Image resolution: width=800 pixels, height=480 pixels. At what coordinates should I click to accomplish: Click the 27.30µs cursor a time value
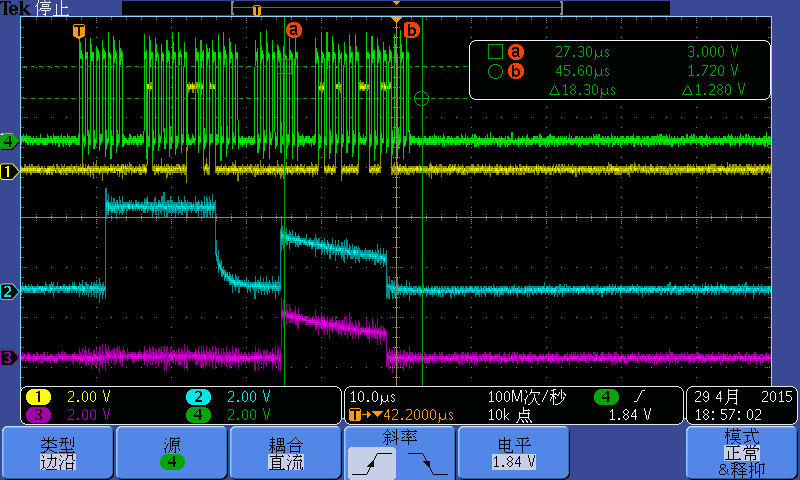[x=582, y=52]
